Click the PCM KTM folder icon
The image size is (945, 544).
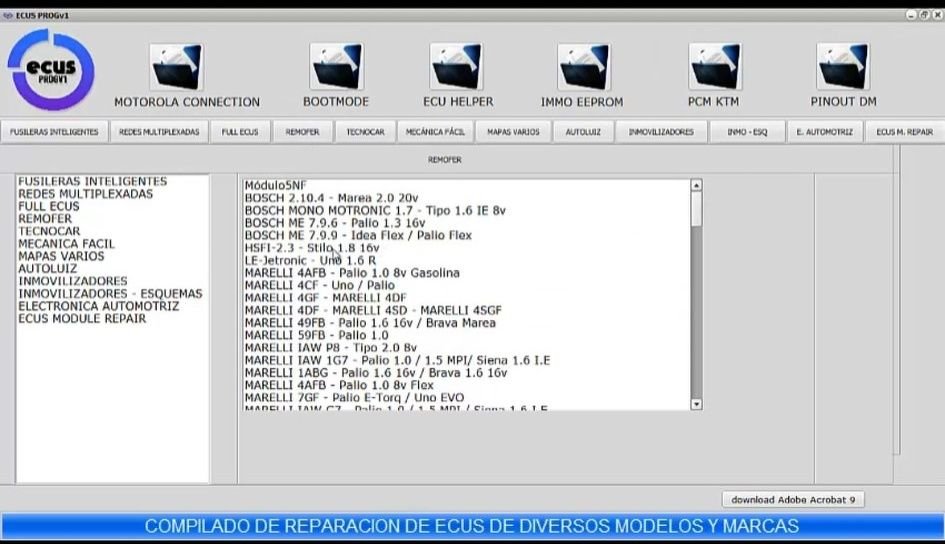(714, 67)
